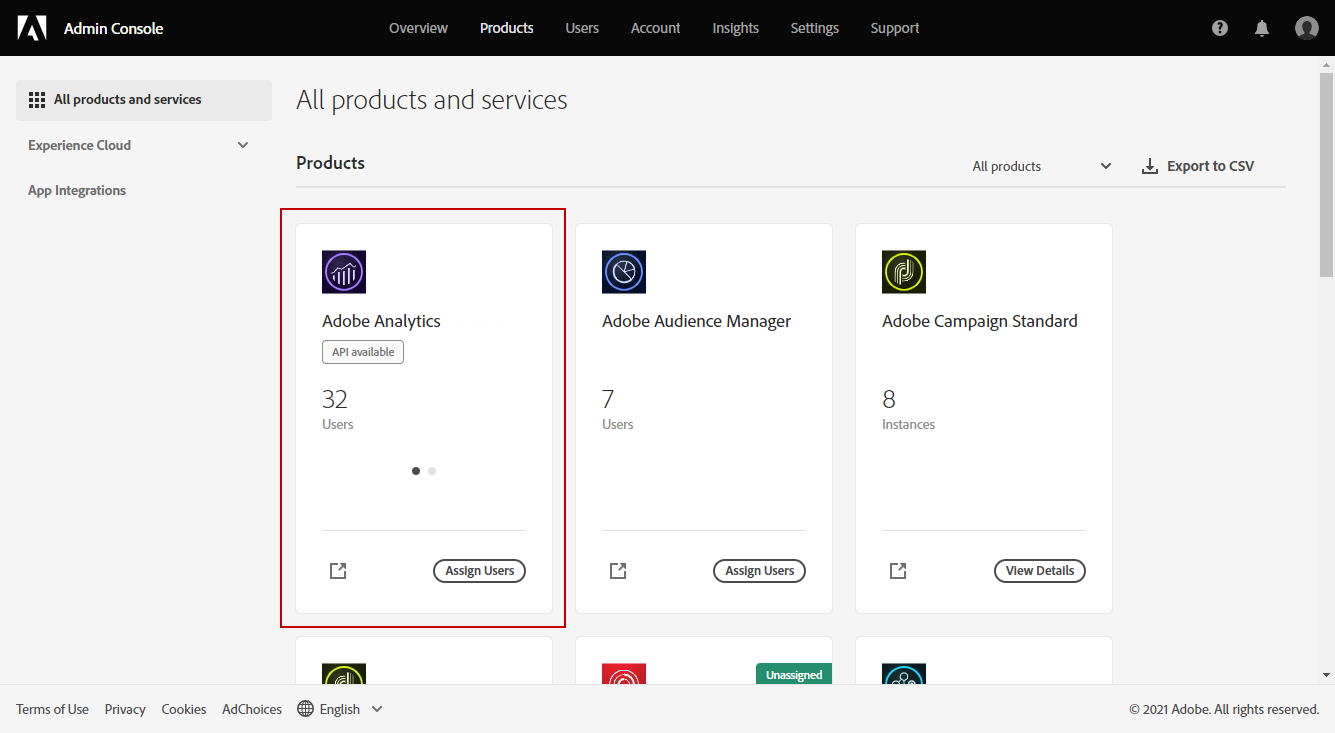Open the notifications bell icon
The width and height of the screenshot is (1335, 733).
1262,28
